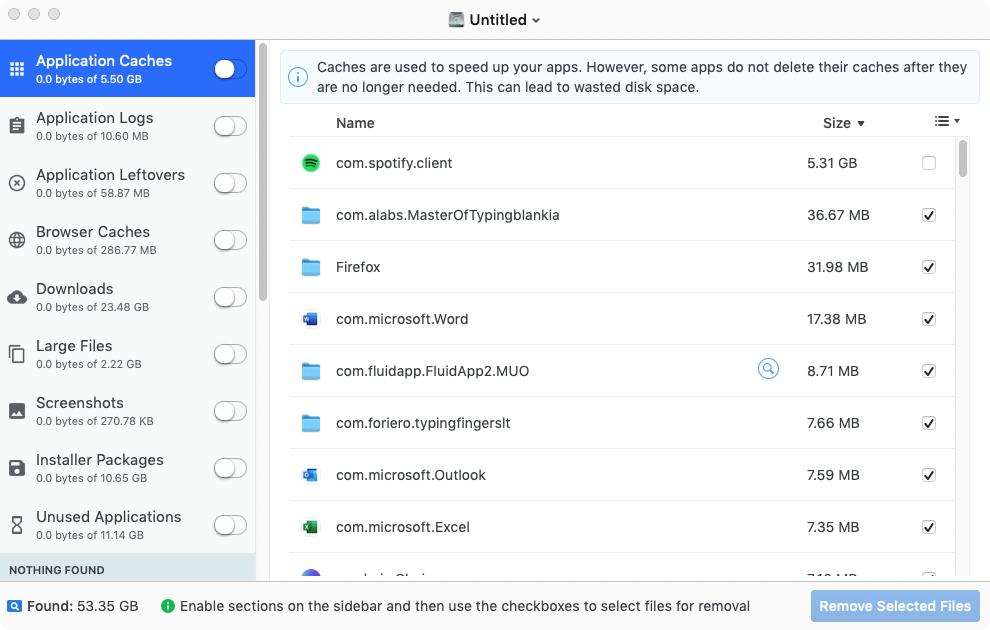This screenshot has height=630, width=990.
Task: Enable the Application Caches toggle switch
Action: pyautogui.click(x=228, y=68)
